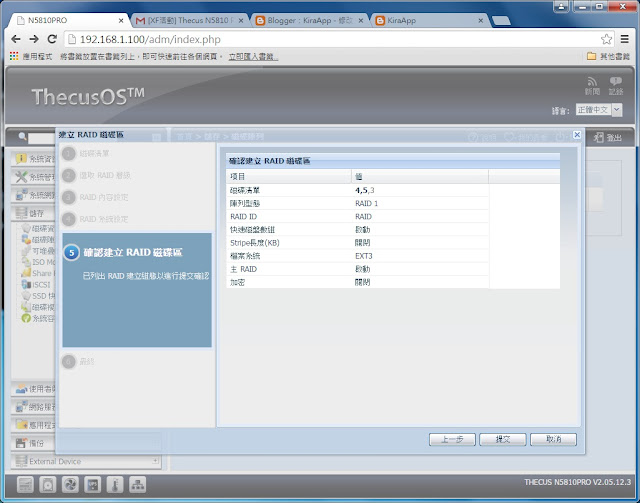This screenshot has height=503, width=640.
Task: Click the system network sidebar icon
Action: click(21, 195)
